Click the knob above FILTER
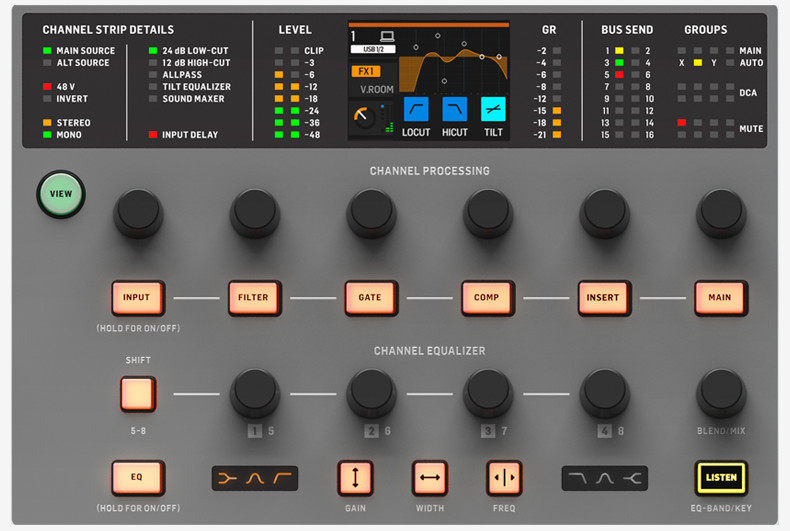 tap(254, 213)
